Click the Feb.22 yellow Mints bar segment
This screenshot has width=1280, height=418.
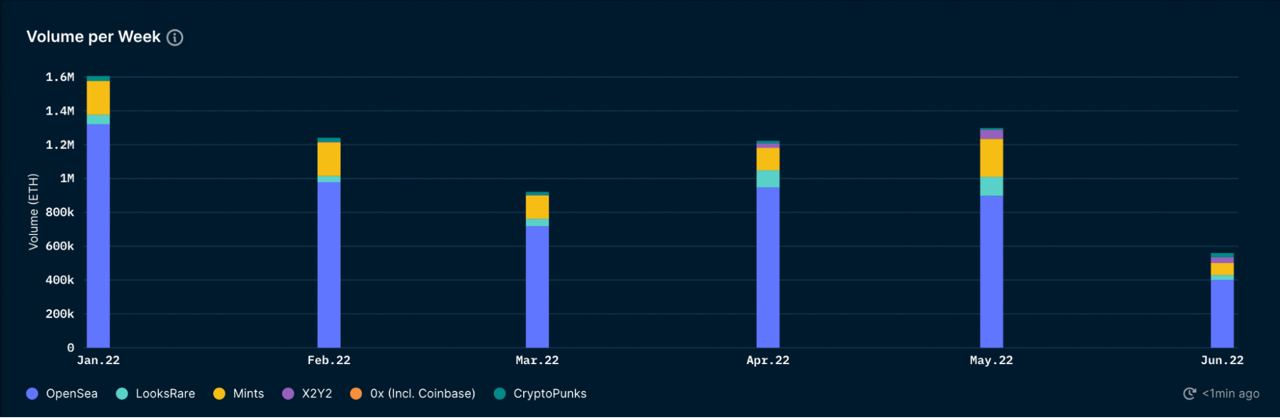[x=329, y=159]
